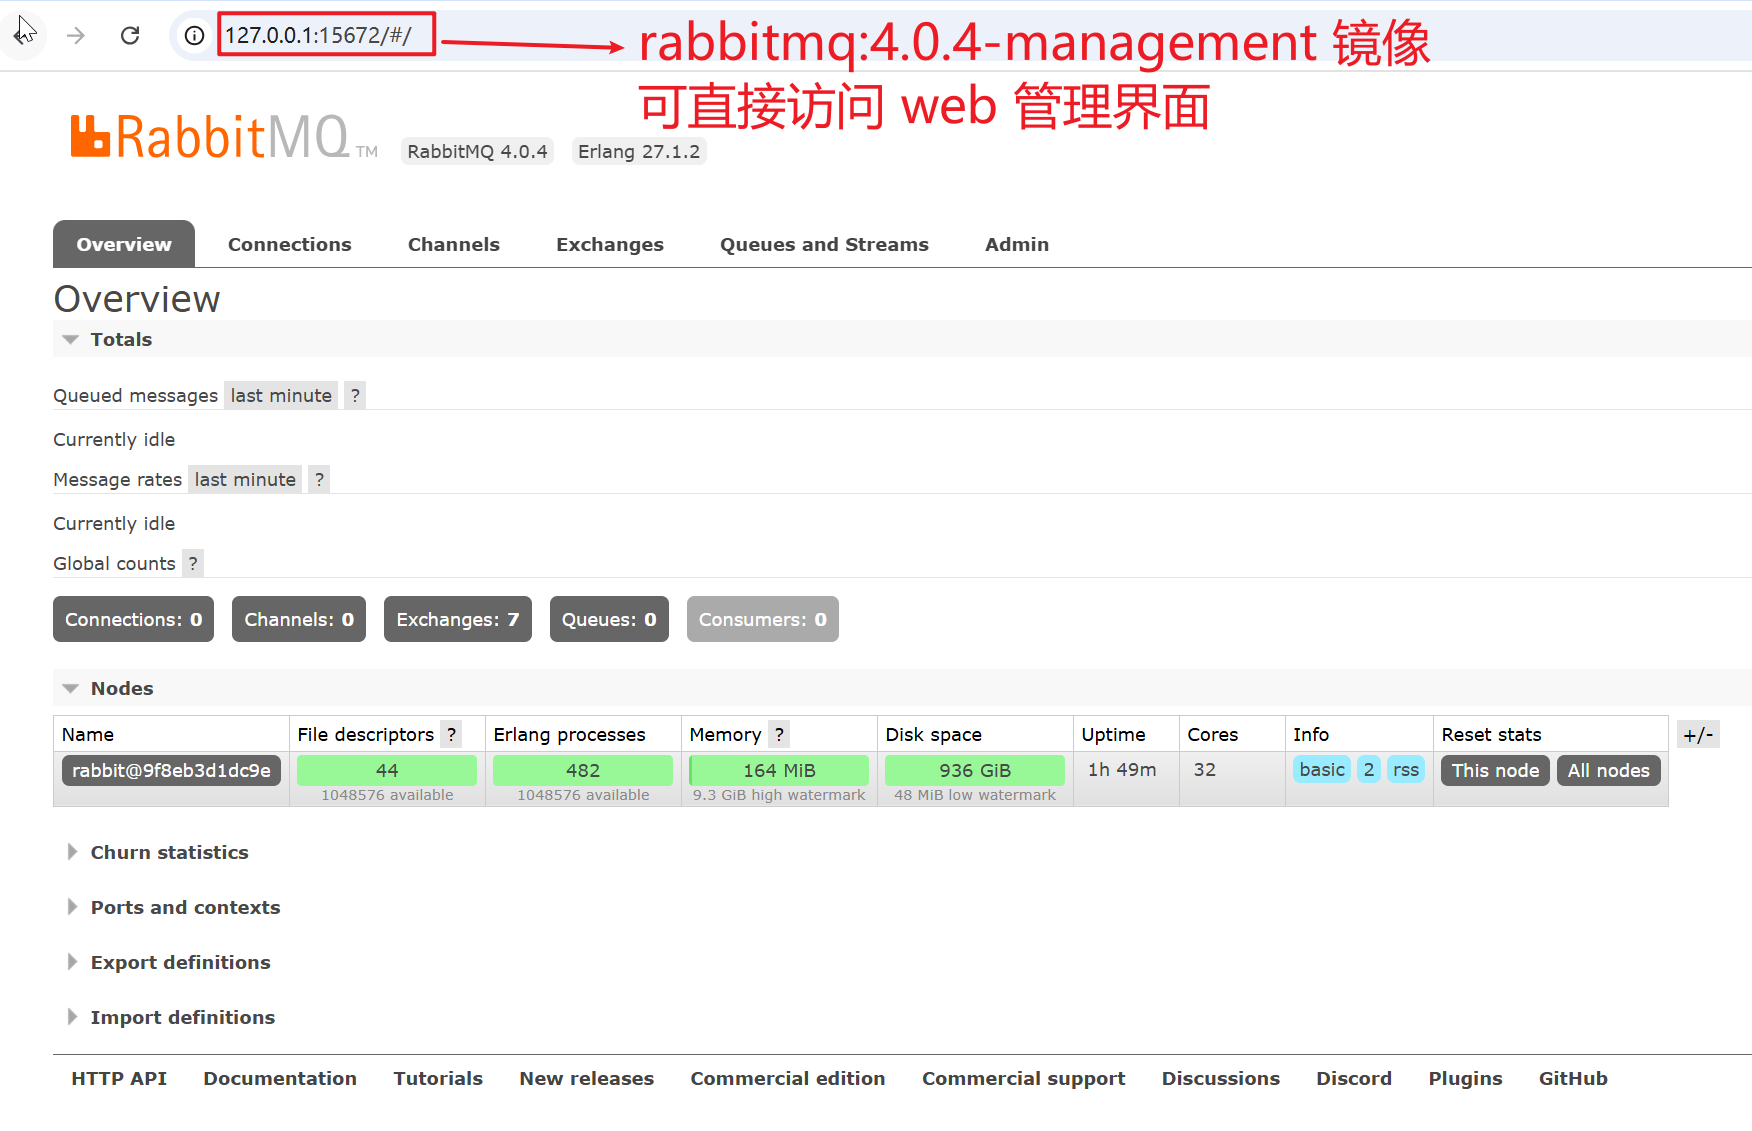
Task: Click 48 MiB low watermark text
Action: [x=975, y=795]
